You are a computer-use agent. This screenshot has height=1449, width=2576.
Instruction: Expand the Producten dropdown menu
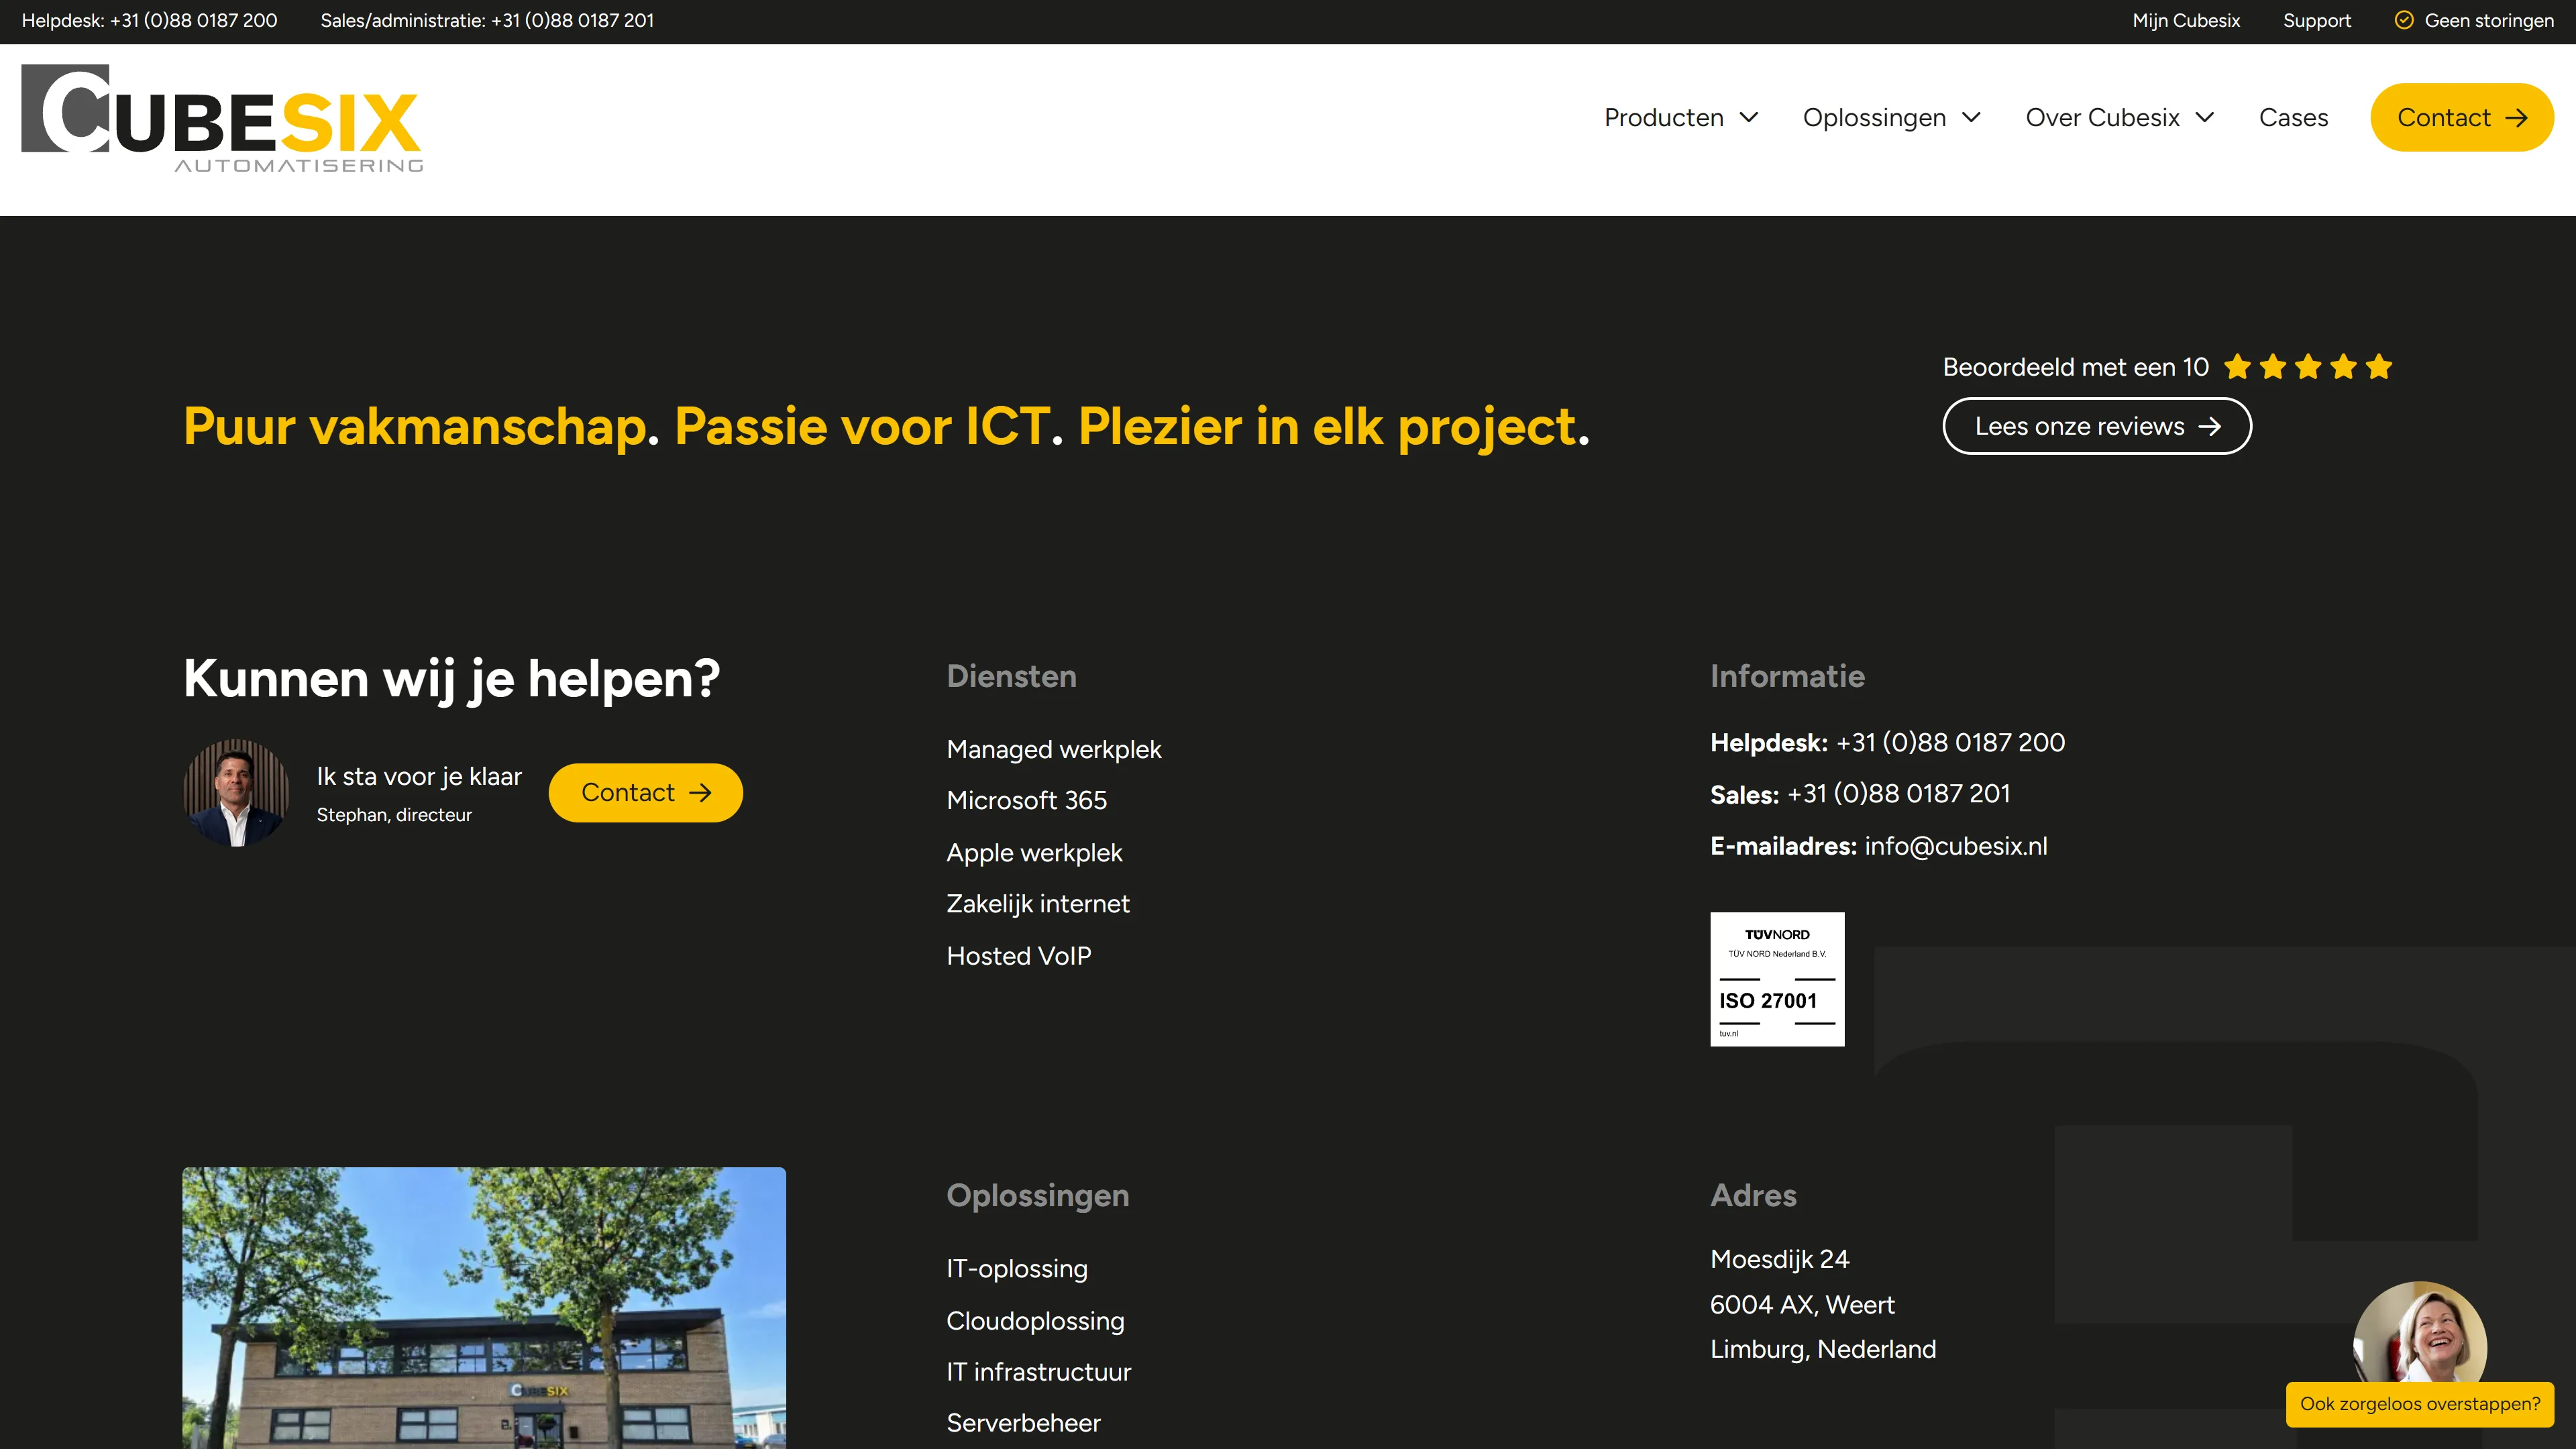click(1681, 118)
